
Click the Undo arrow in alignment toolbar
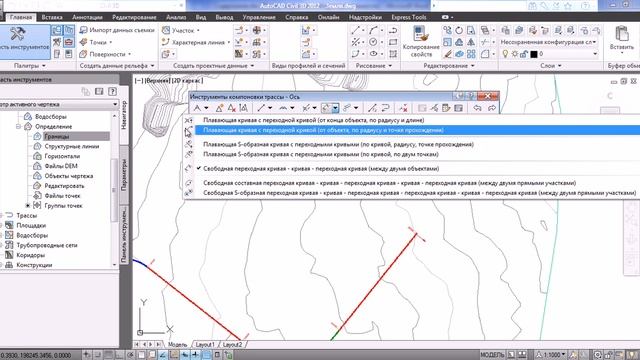(477, 108)
